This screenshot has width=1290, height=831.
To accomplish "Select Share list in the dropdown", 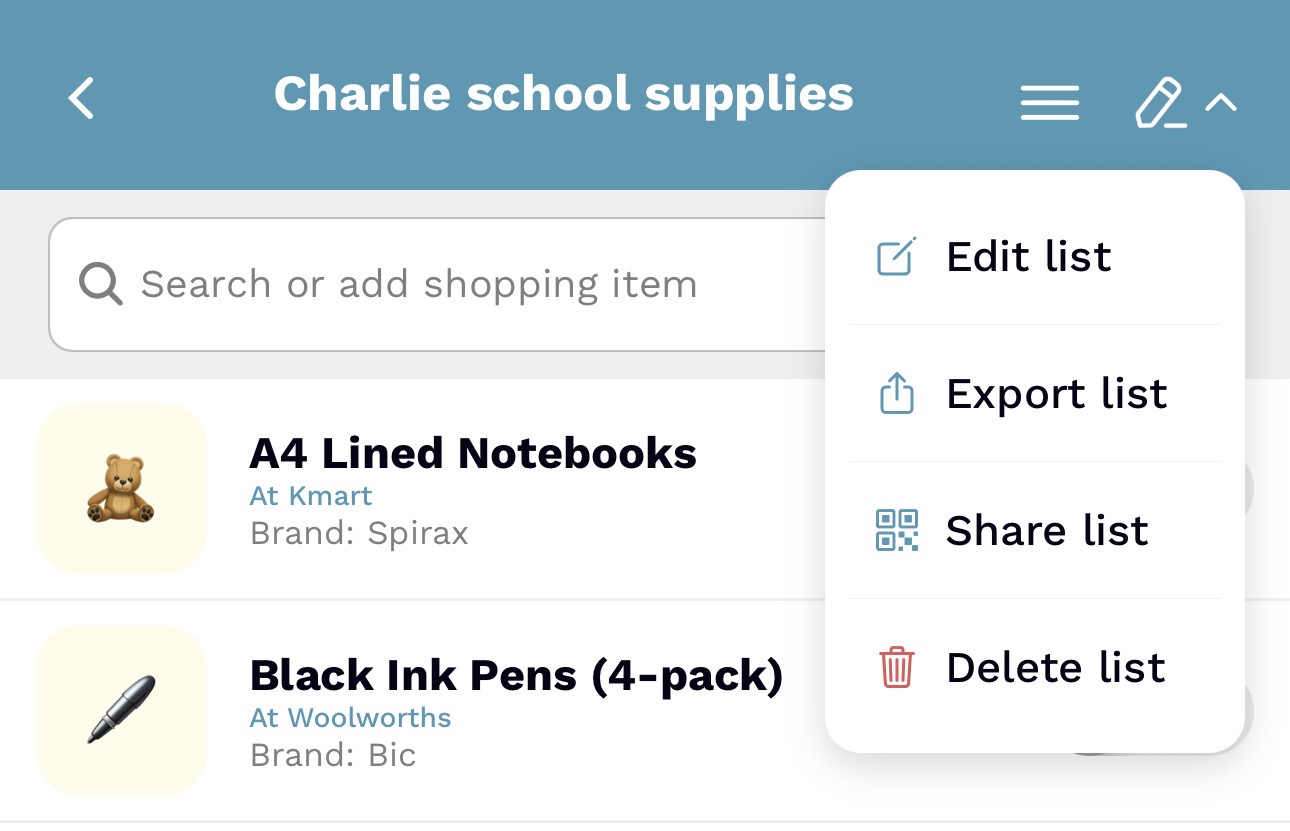I will click(1047, 531).
